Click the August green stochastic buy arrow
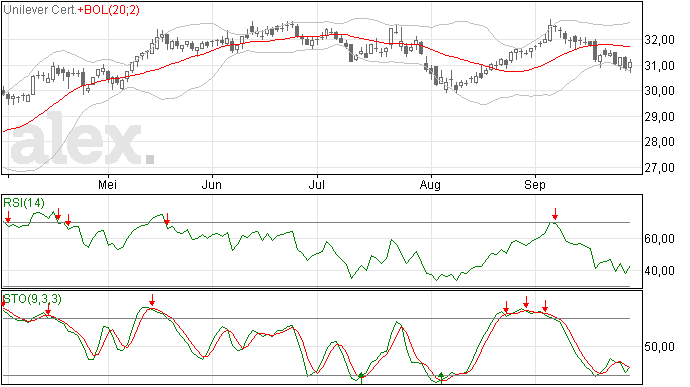690x387 pixels. point(441,378)
